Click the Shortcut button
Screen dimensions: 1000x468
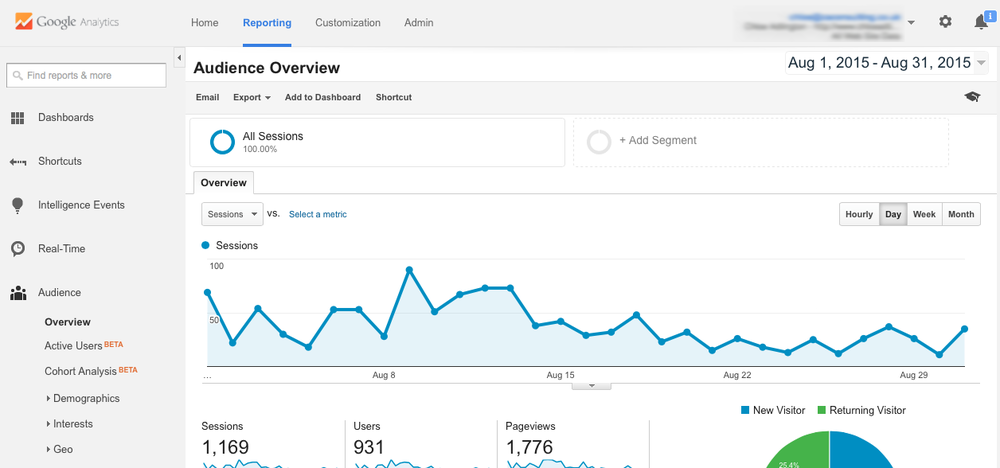pos(393,98)
